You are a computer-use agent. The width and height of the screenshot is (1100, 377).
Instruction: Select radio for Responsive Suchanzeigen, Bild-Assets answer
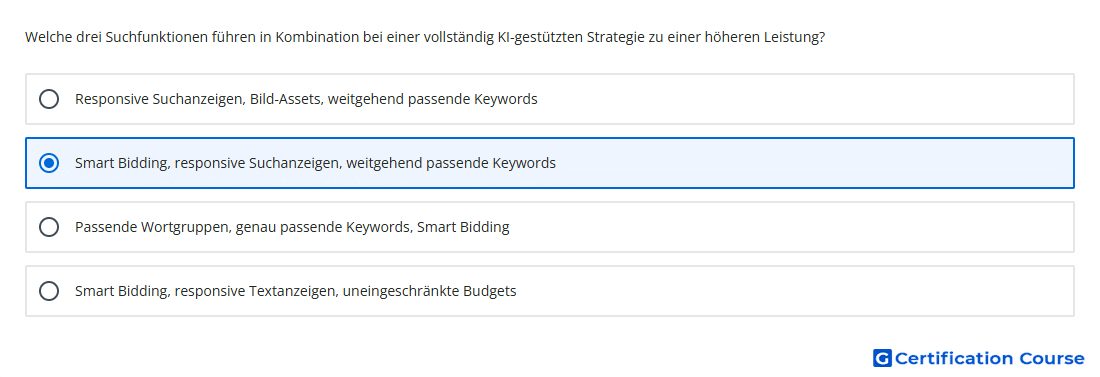(49, 99)
